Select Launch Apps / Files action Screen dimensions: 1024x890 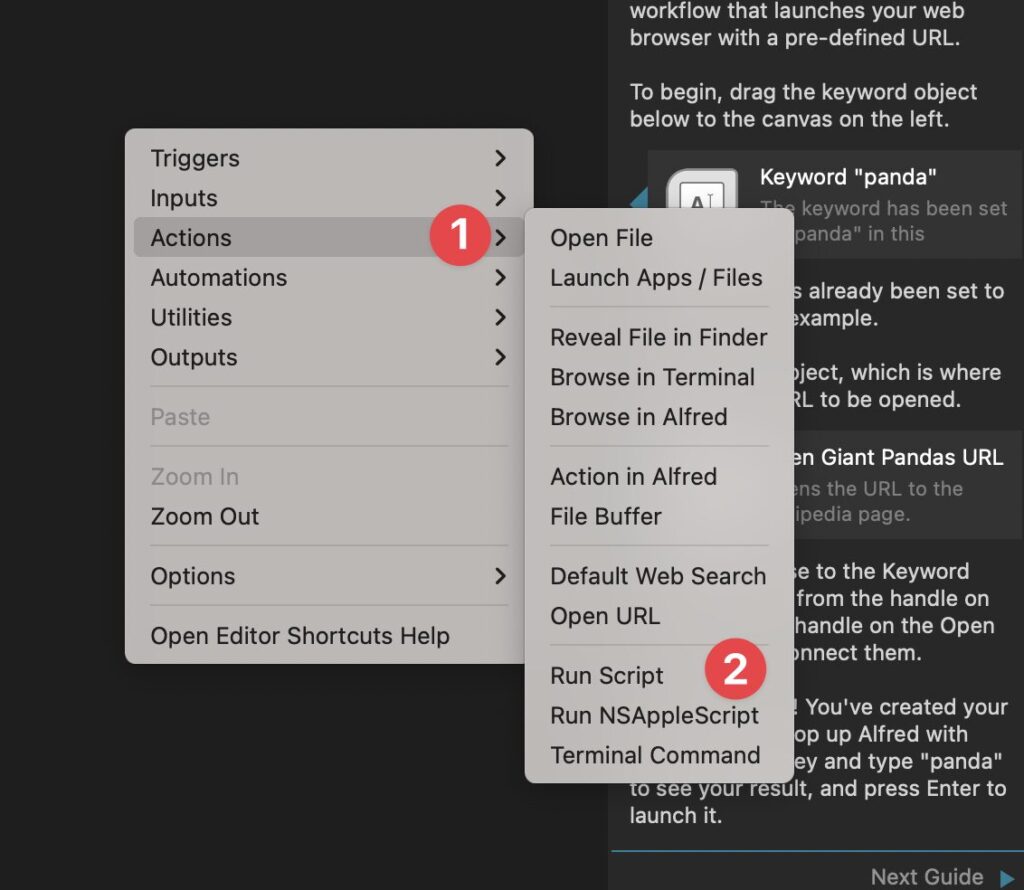point(659,278)
